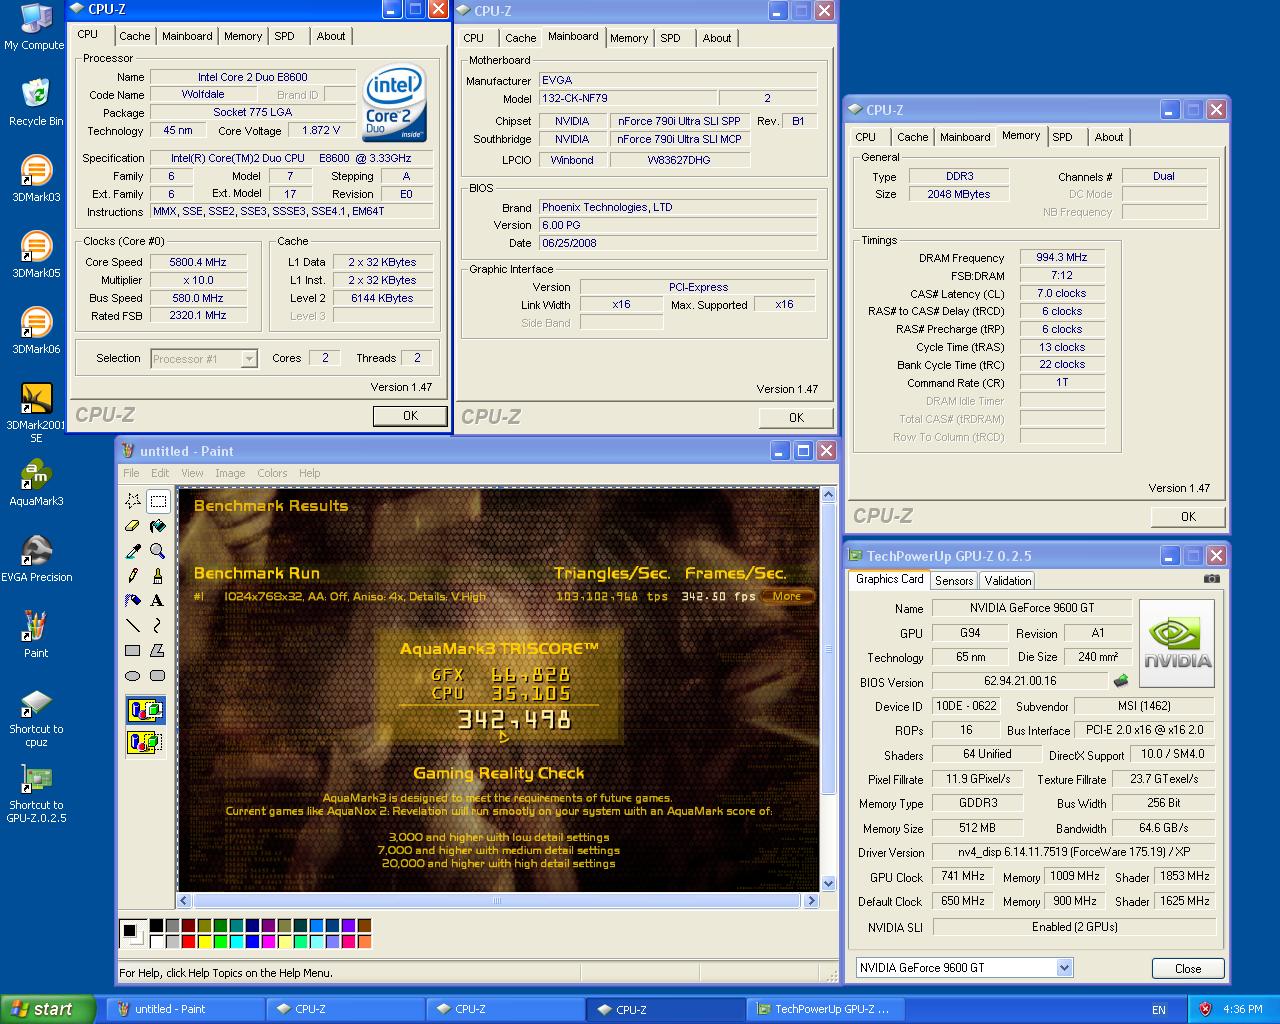Switch to untitled - Paint in taskbar

185,1009
